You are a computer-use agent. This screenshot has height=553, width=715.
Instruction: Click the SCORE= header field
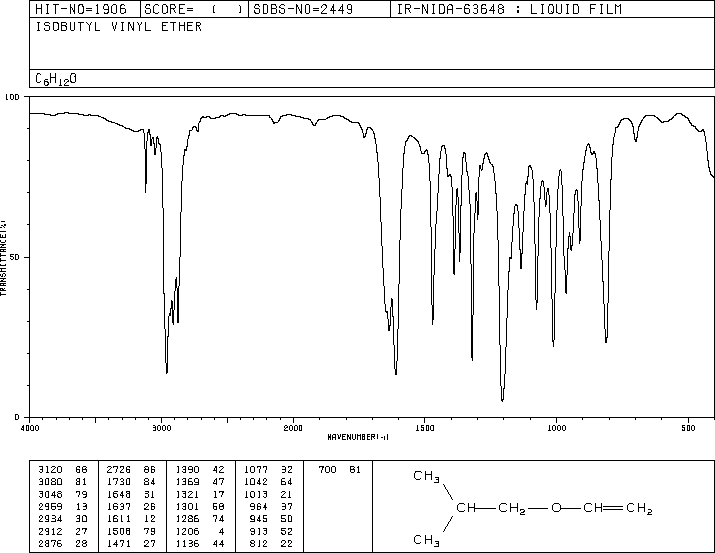click(x=193, y=9)
